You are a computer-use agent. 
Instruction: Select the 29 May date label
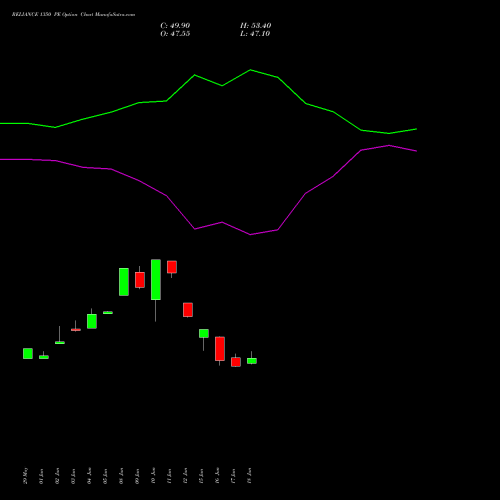point(26,476)
